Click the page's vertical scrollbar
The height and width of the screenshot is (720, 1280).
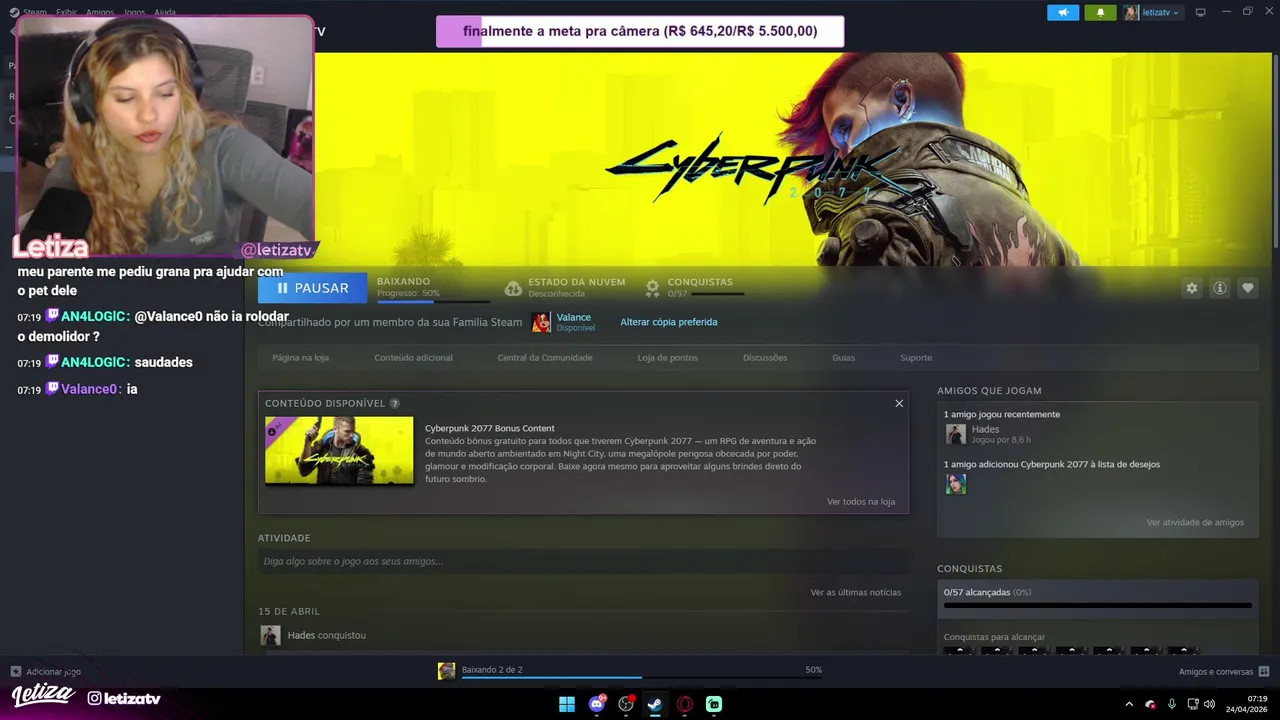point(1275,150)
